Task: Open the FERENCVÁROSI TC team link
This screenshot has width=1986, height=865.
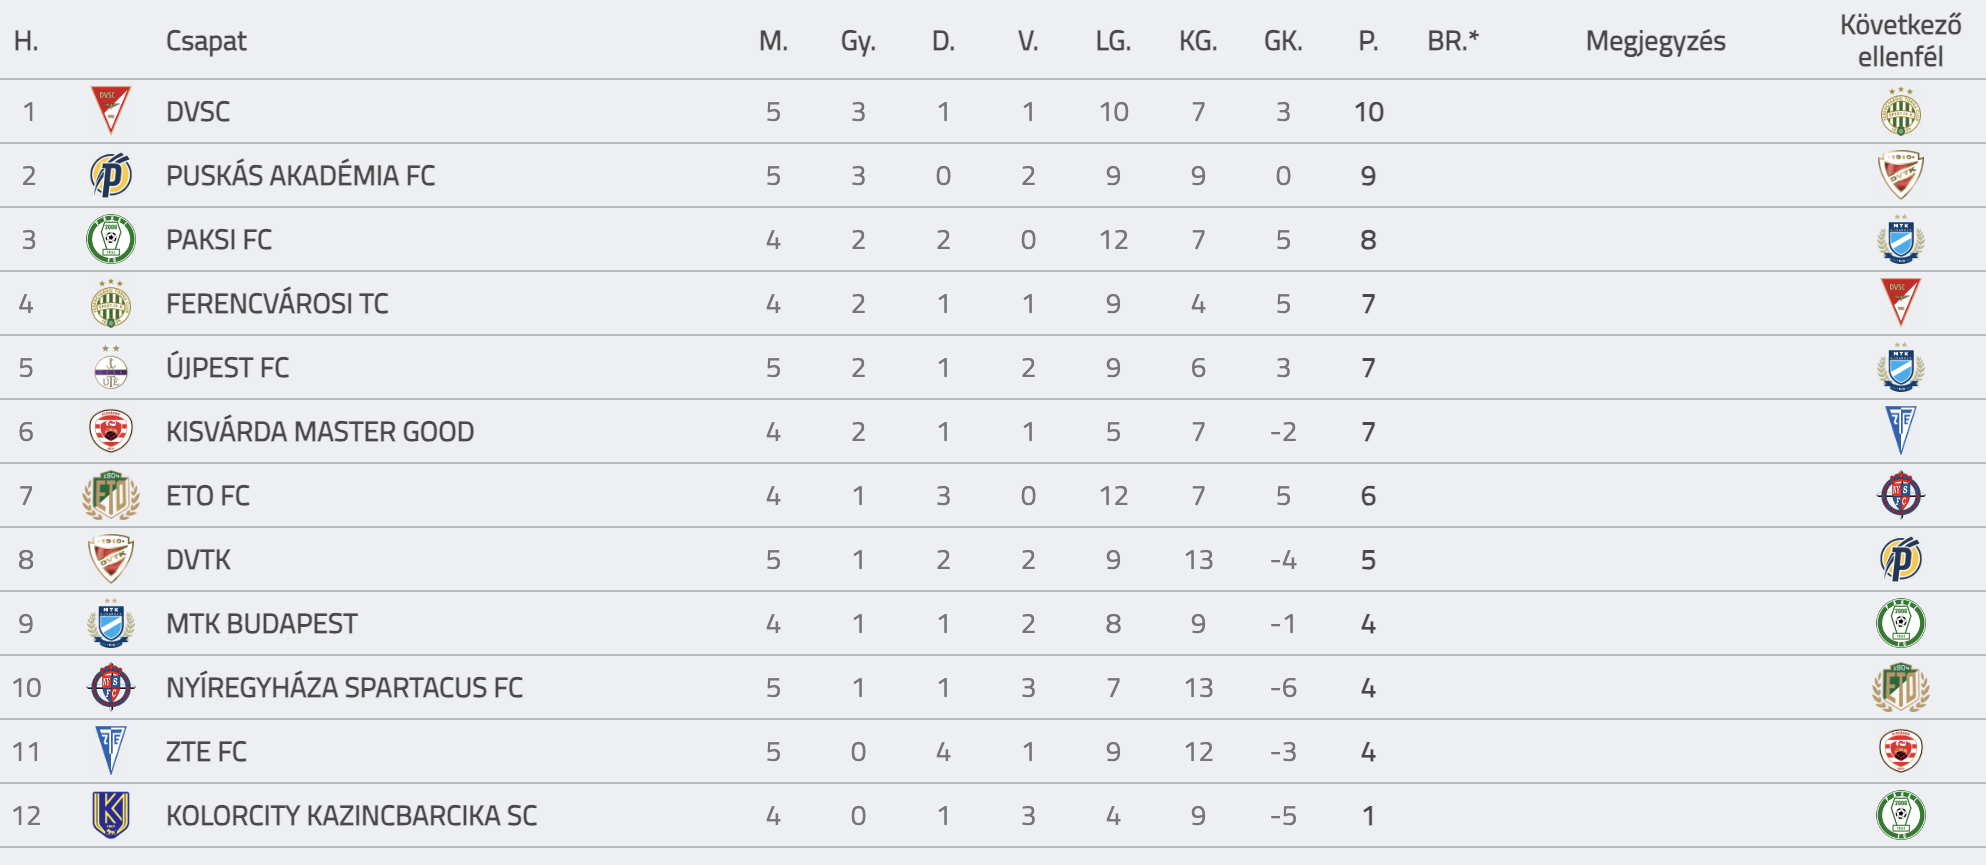Action: (x=277, y=304)
